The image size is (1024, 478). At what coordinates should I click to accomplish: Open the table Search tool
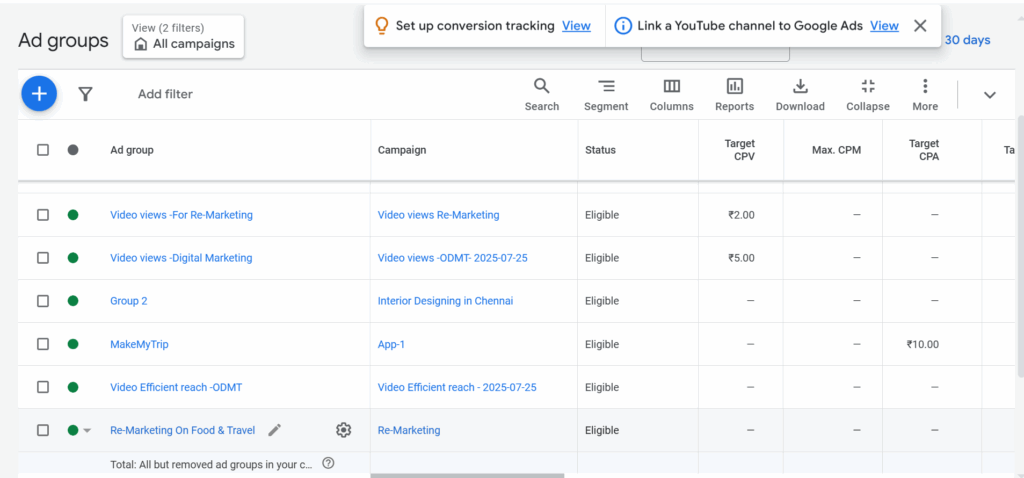pyautogui.click(x=541, y=94)
